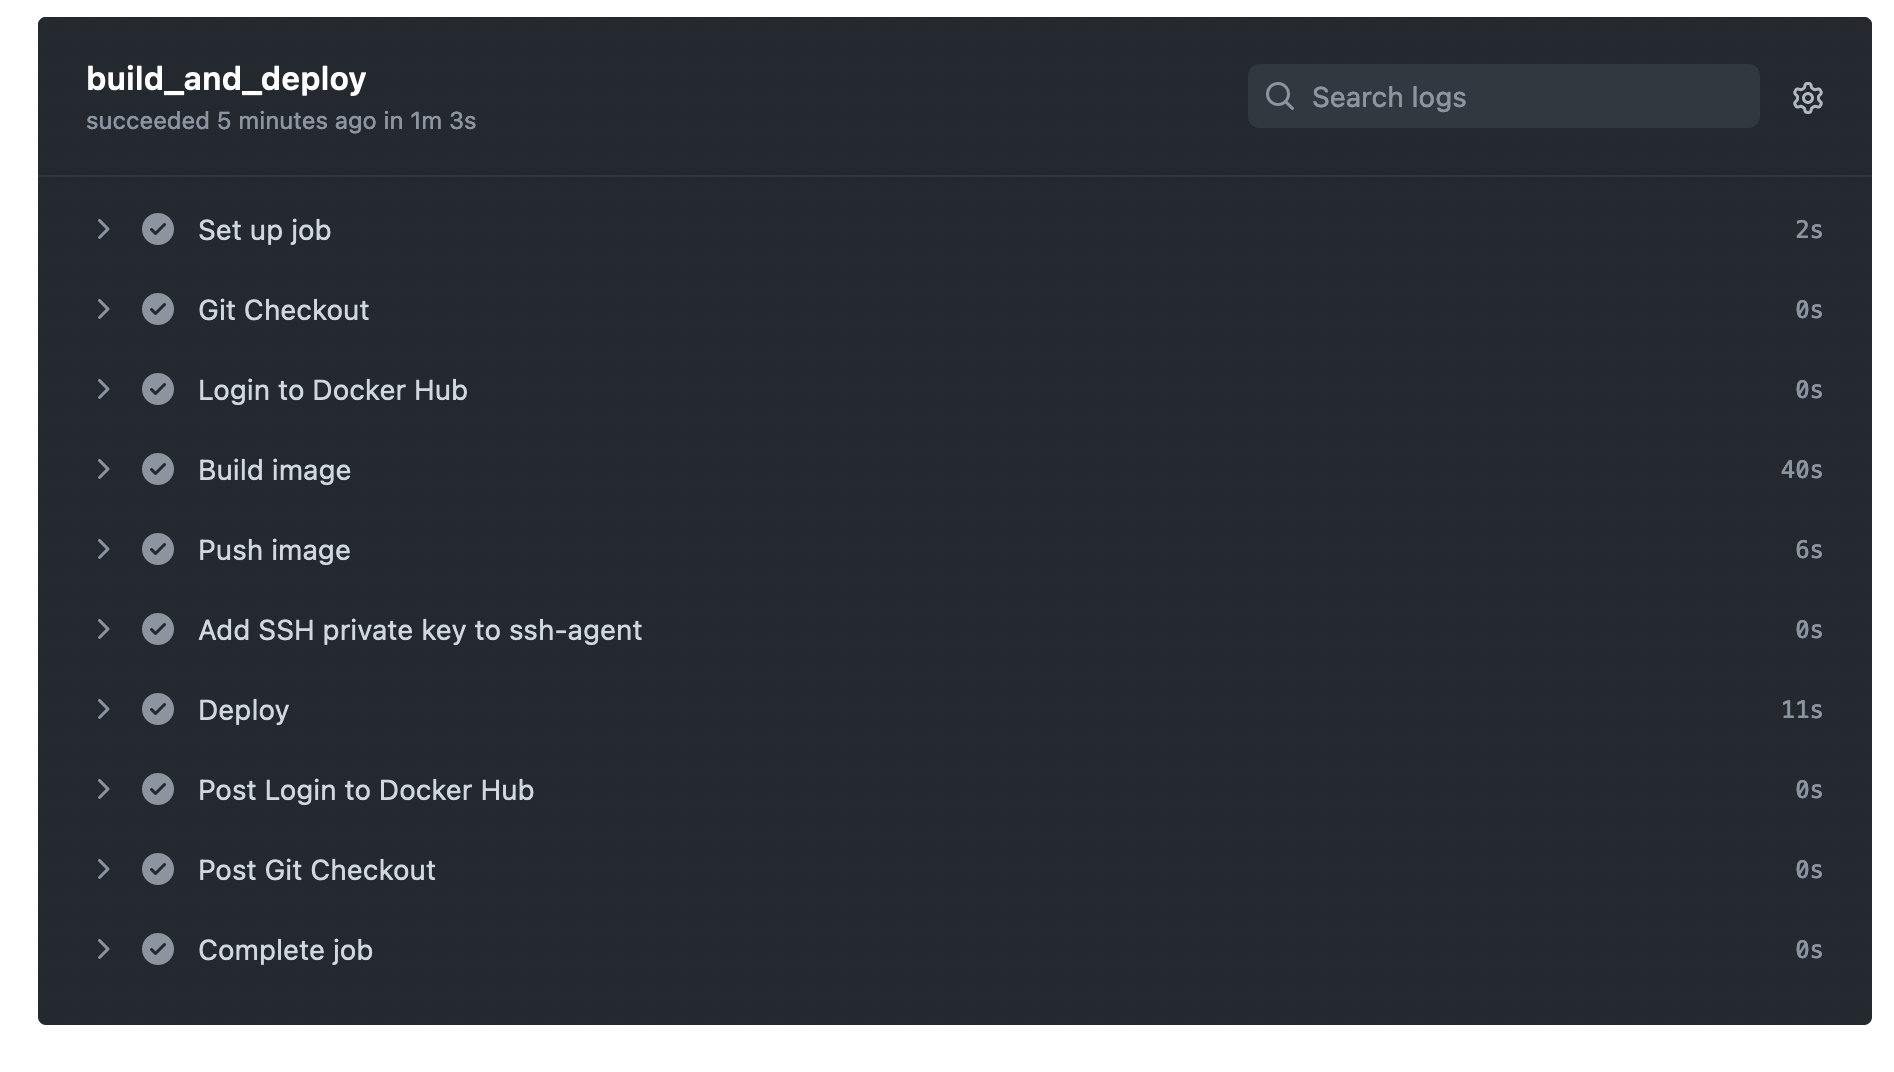Focus the Search logs input field
Image resolution: width=1894 pixels, height=1072 pixels.
pos(1503,96)
